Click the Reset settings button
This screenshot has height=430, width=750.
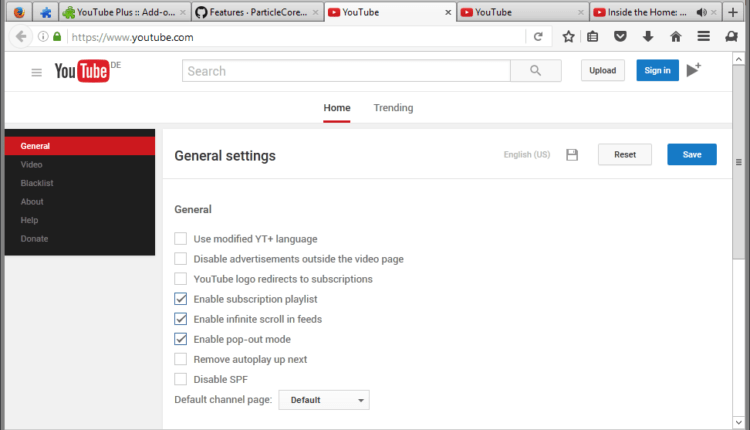coord(625,154)
